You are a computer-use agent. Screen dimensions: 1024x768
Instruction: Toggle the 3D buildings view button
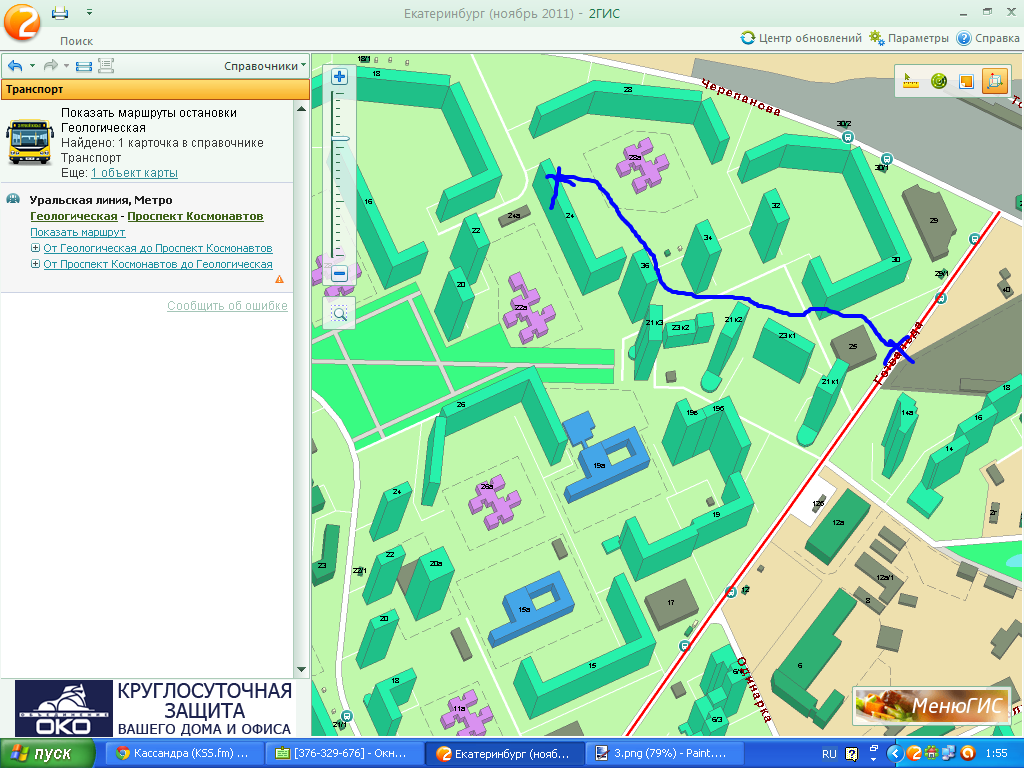click(995, 81)
